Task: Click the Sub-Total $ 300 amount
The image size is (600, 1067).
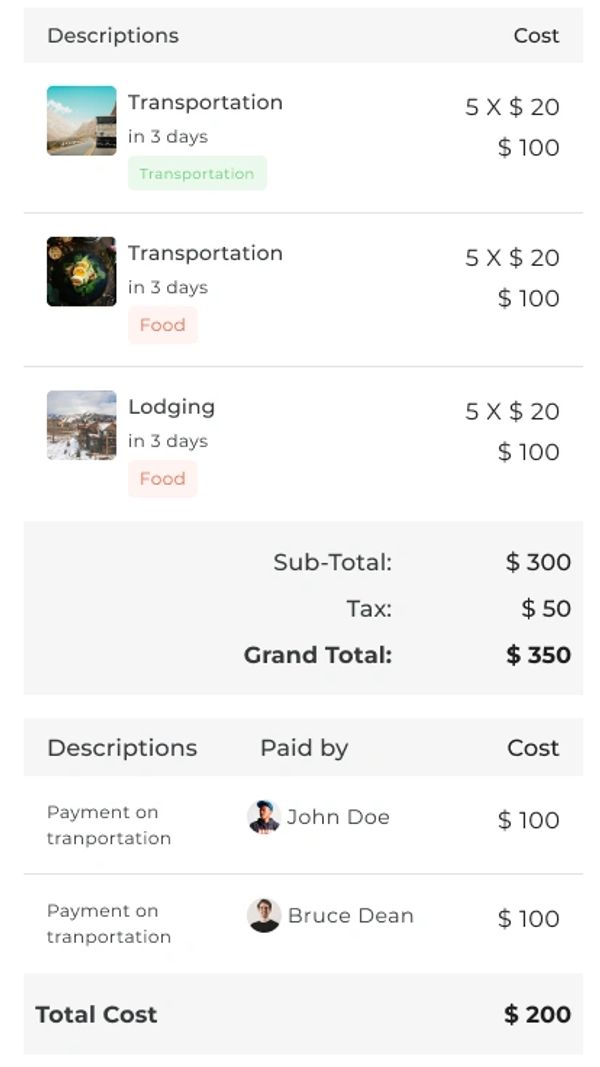Action: pos(538,562)
